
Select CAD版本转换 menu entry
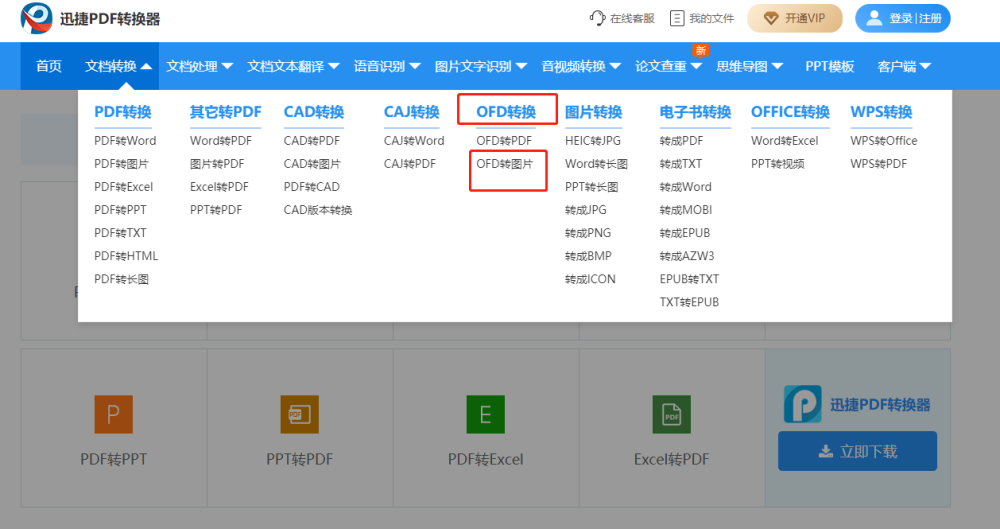(318, 210)
